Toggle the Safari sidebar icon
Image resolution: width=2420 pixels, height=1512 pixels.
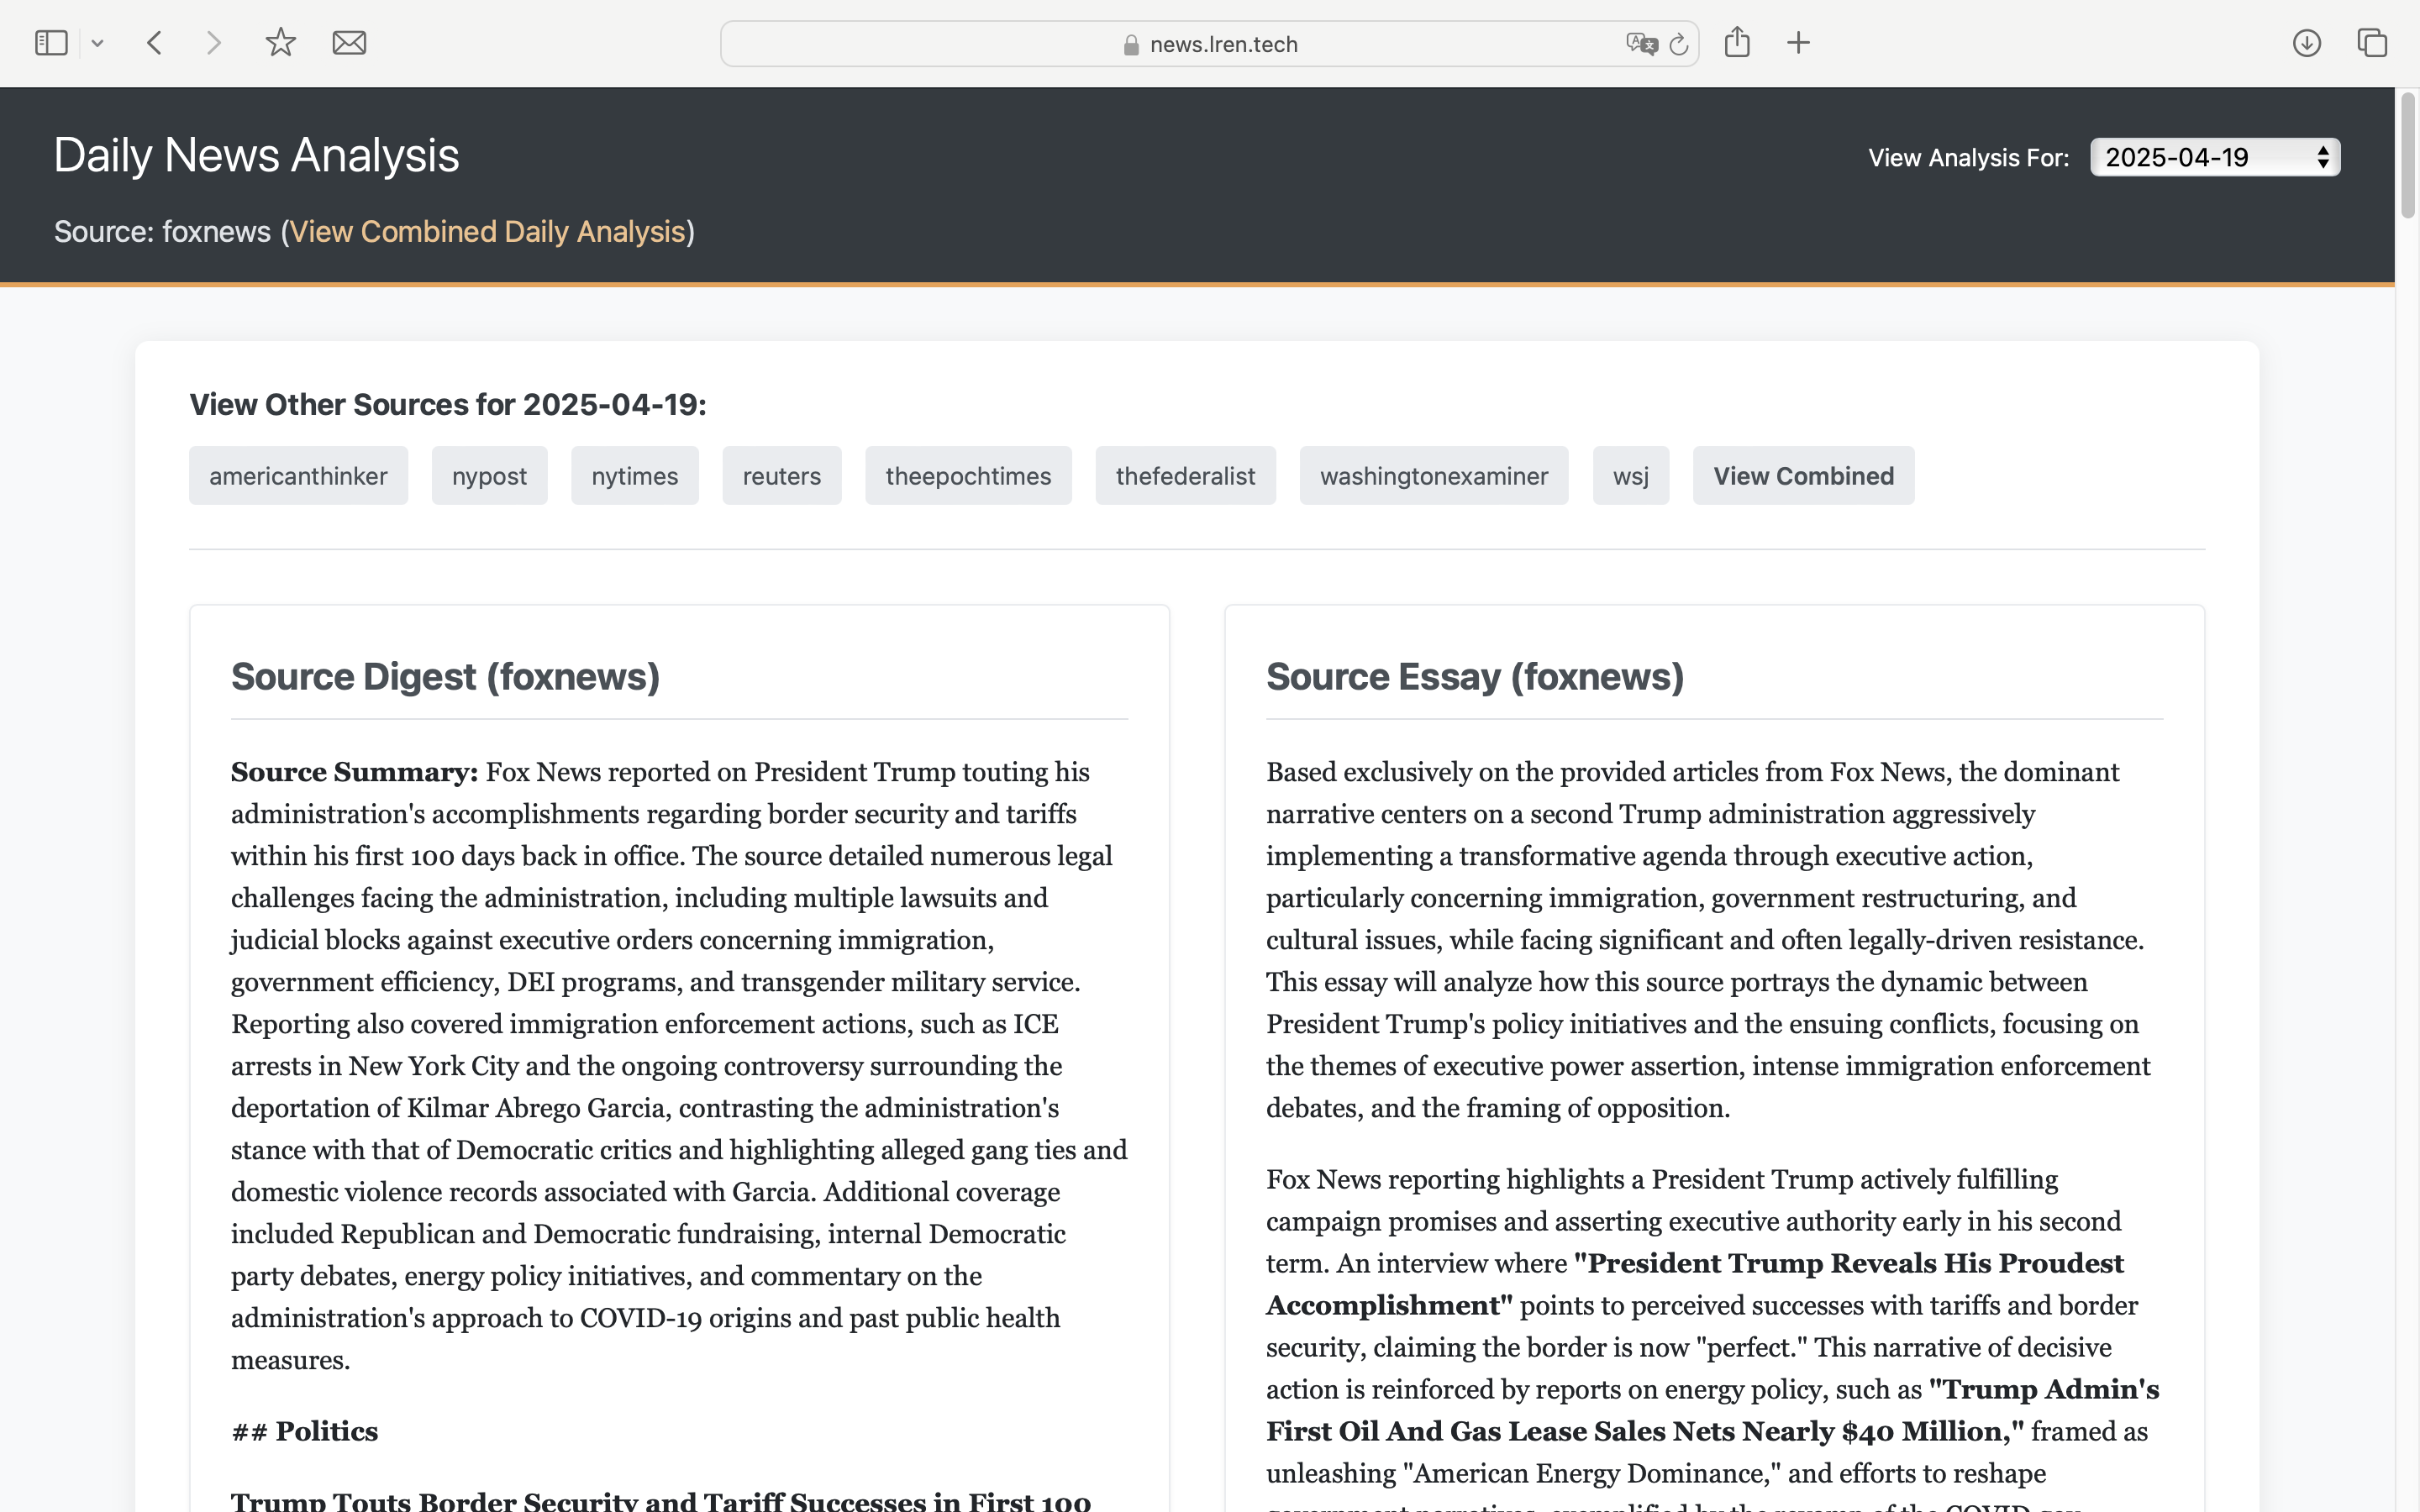(x=51, y=43)
